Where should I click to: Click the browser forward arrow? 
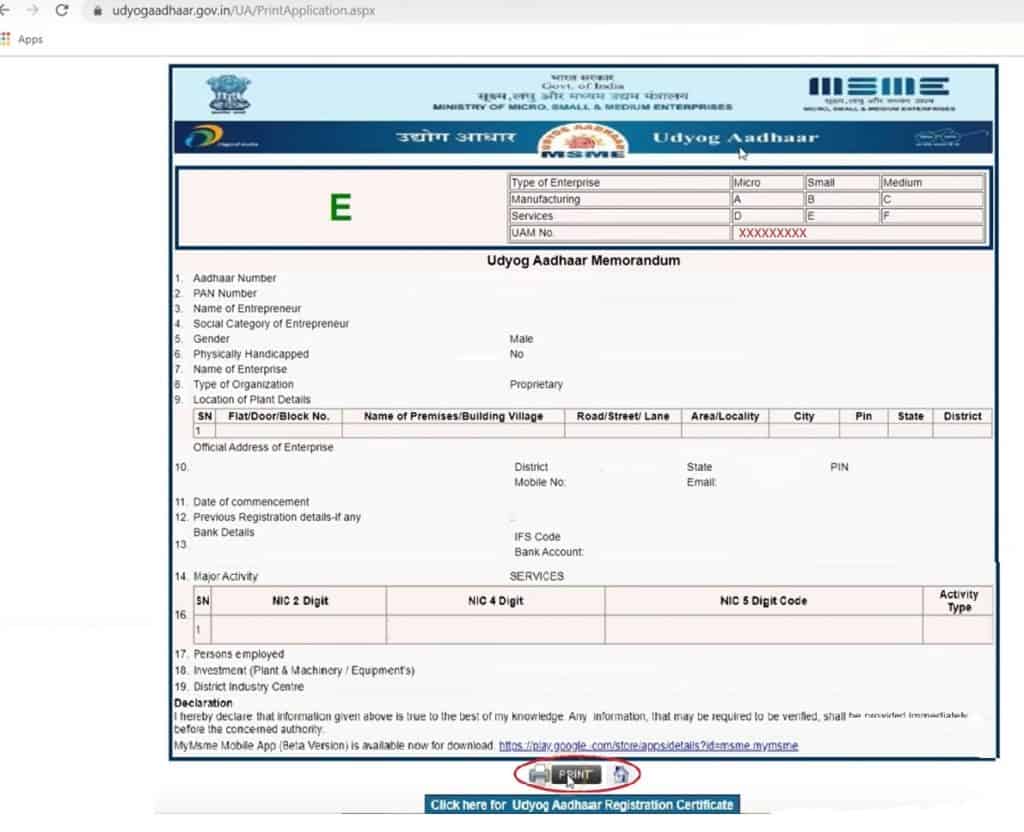click(x=32, y=10)
